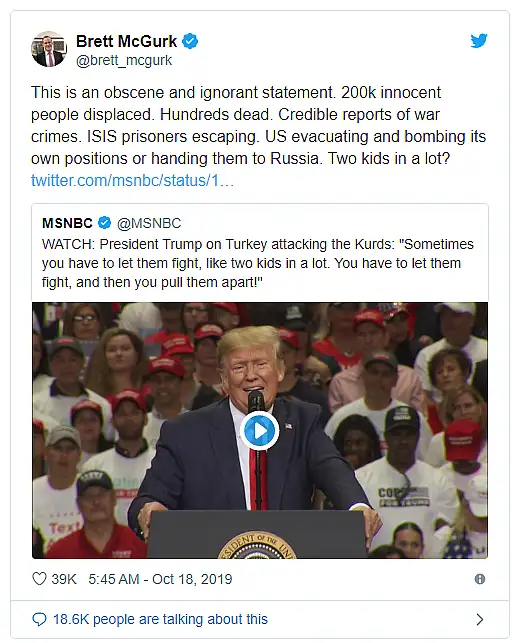Click the MSNBC account name

67,223
